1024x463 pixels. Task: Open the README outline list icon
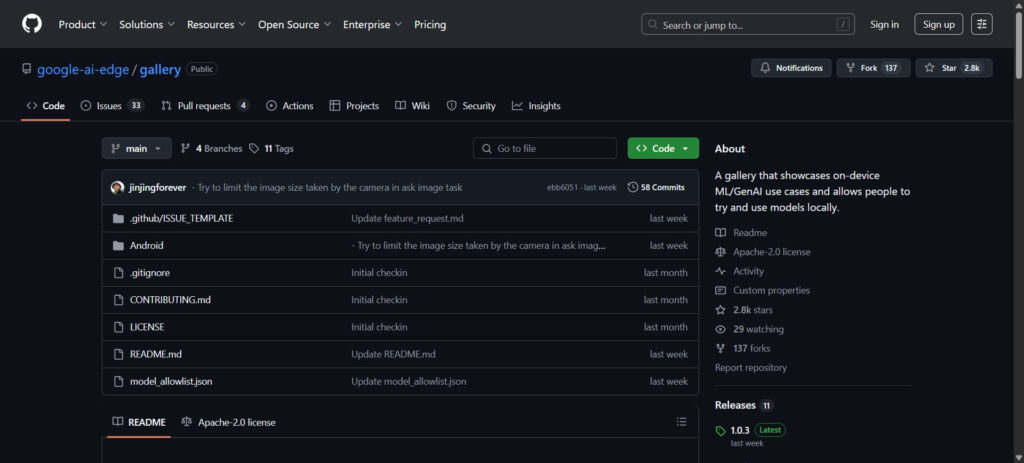coord(681,422)
